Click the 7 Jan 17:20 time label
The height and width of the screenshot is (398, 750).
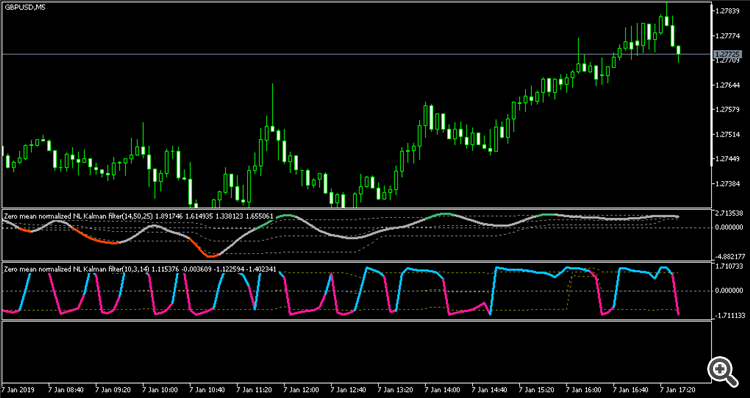tap(678, 390)
